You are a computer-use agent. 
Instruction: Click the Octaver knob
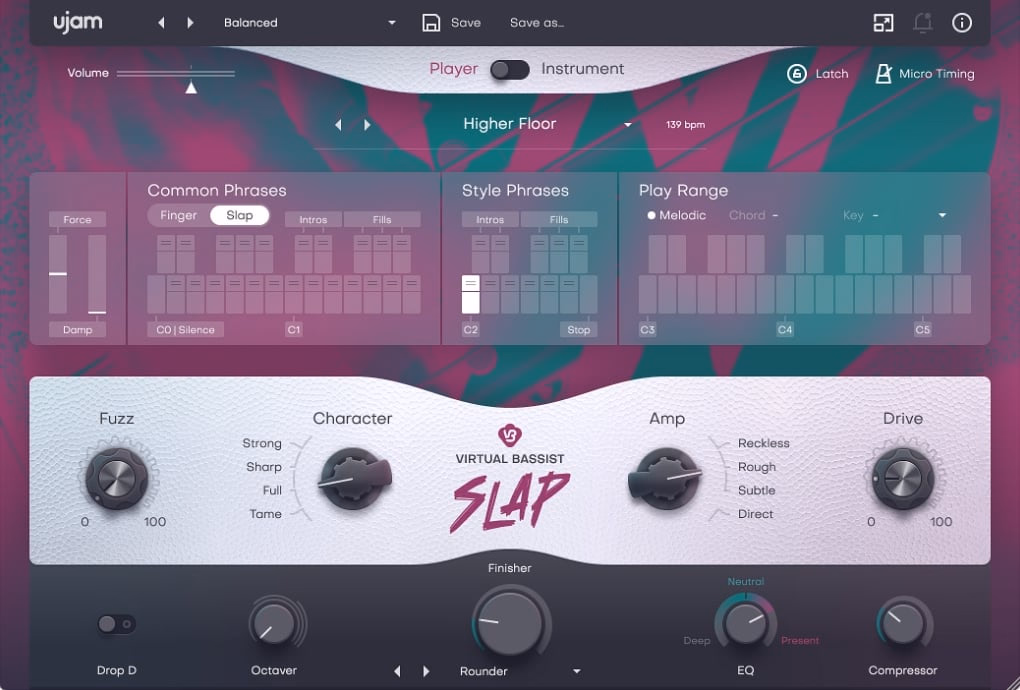click(273, 624)
